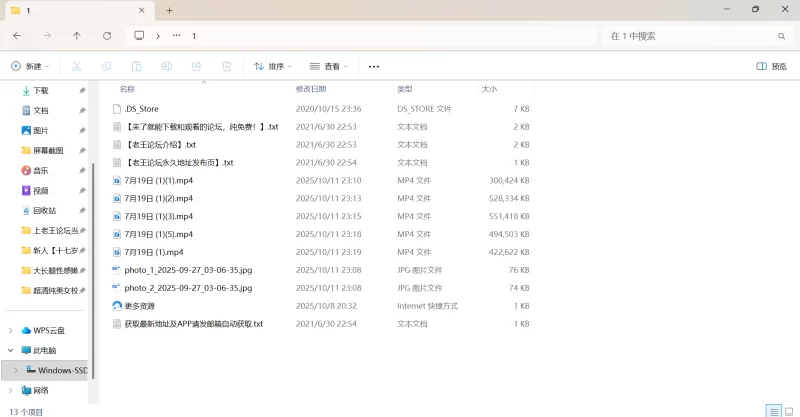Click the Cut scissors icon in toolbar

76,66
